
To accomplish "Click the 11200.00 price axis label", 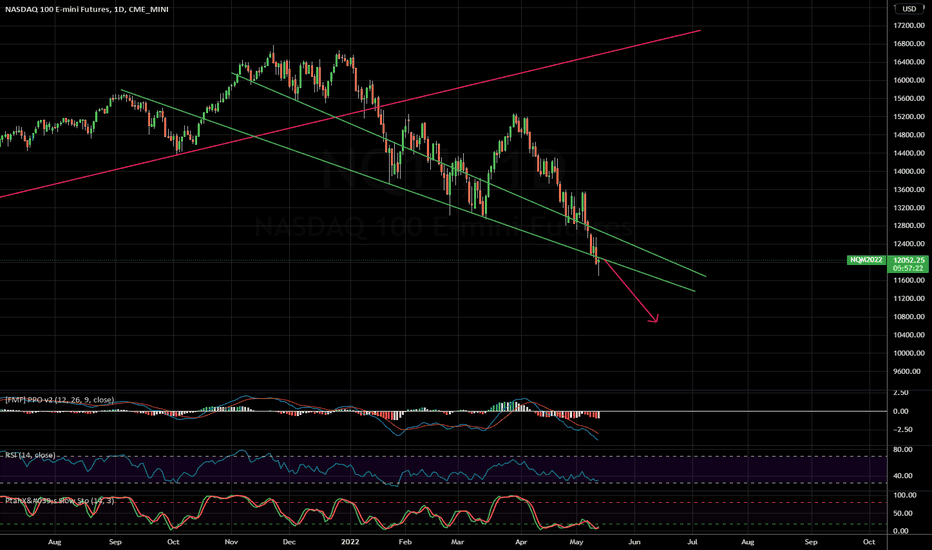I will [x=909, y=298].
